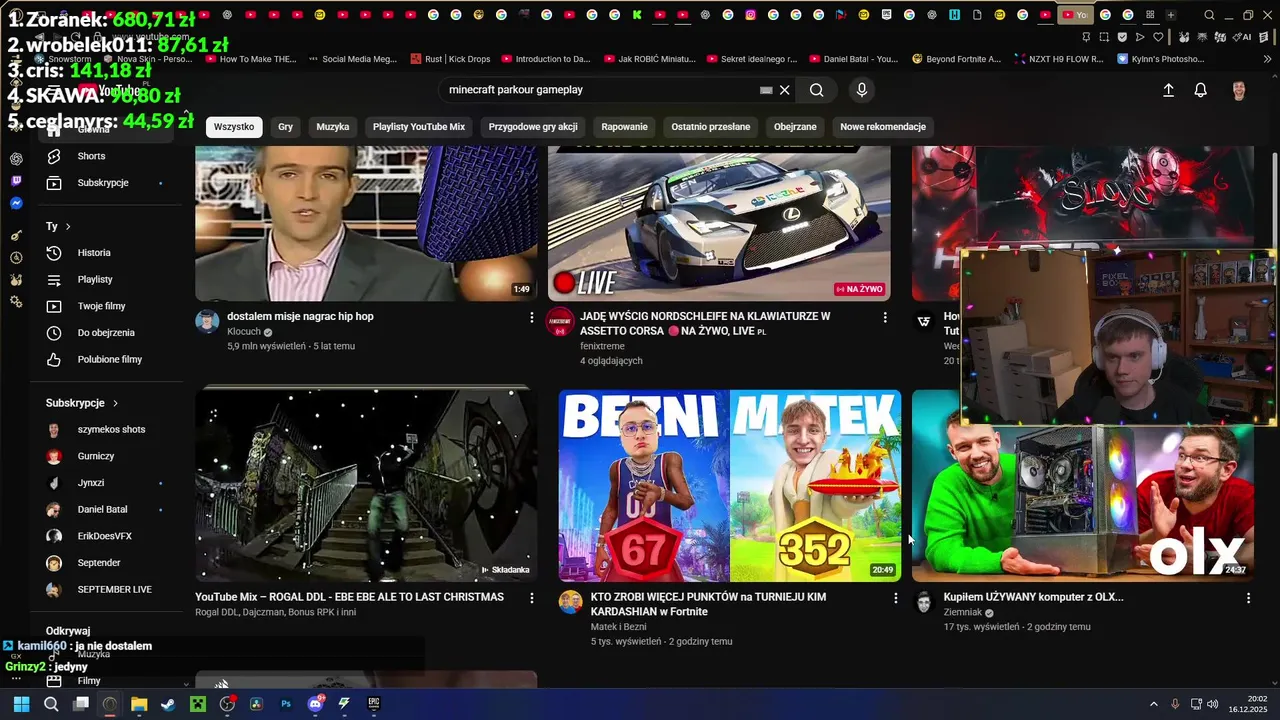This screenshot has height=720, width=1280.
Task: Expand the Subskrypcje section chevron
Action: pos(115,403)
